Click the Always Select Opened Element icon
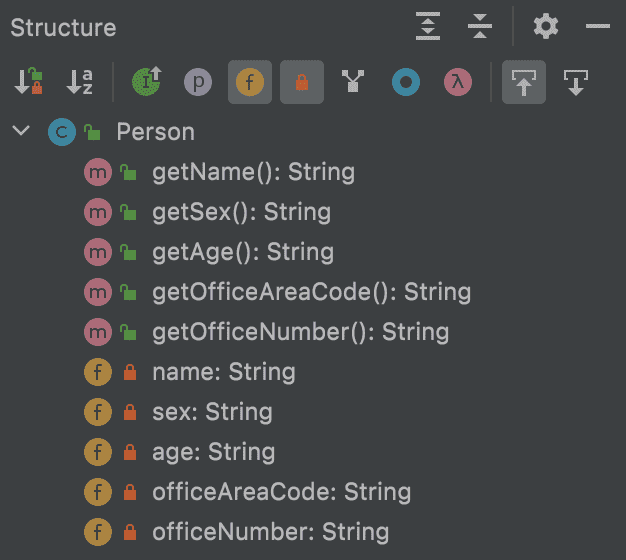The width and height of the screenshot is (626, 560). pyautogui.click(x=576, y=83)
